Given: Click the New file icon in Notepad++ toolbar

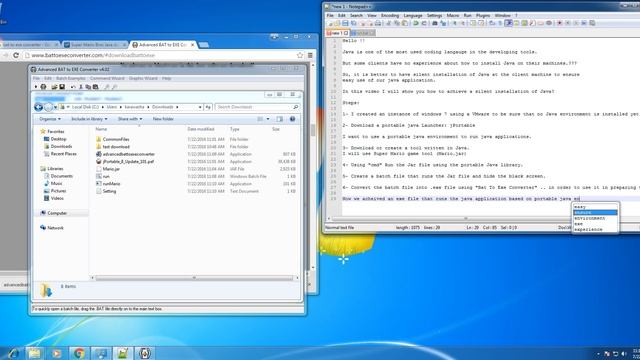Looking at the screenshot, I should tap(330, 23).
